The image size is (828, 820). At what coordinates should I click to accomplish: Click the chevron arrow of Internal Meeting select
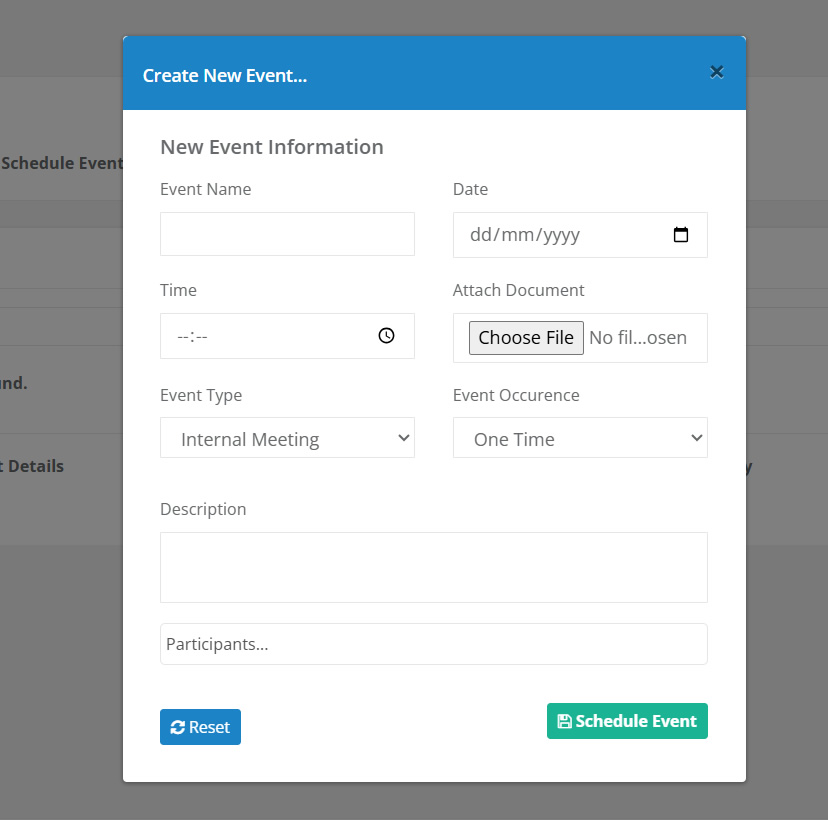pos(404,438)
